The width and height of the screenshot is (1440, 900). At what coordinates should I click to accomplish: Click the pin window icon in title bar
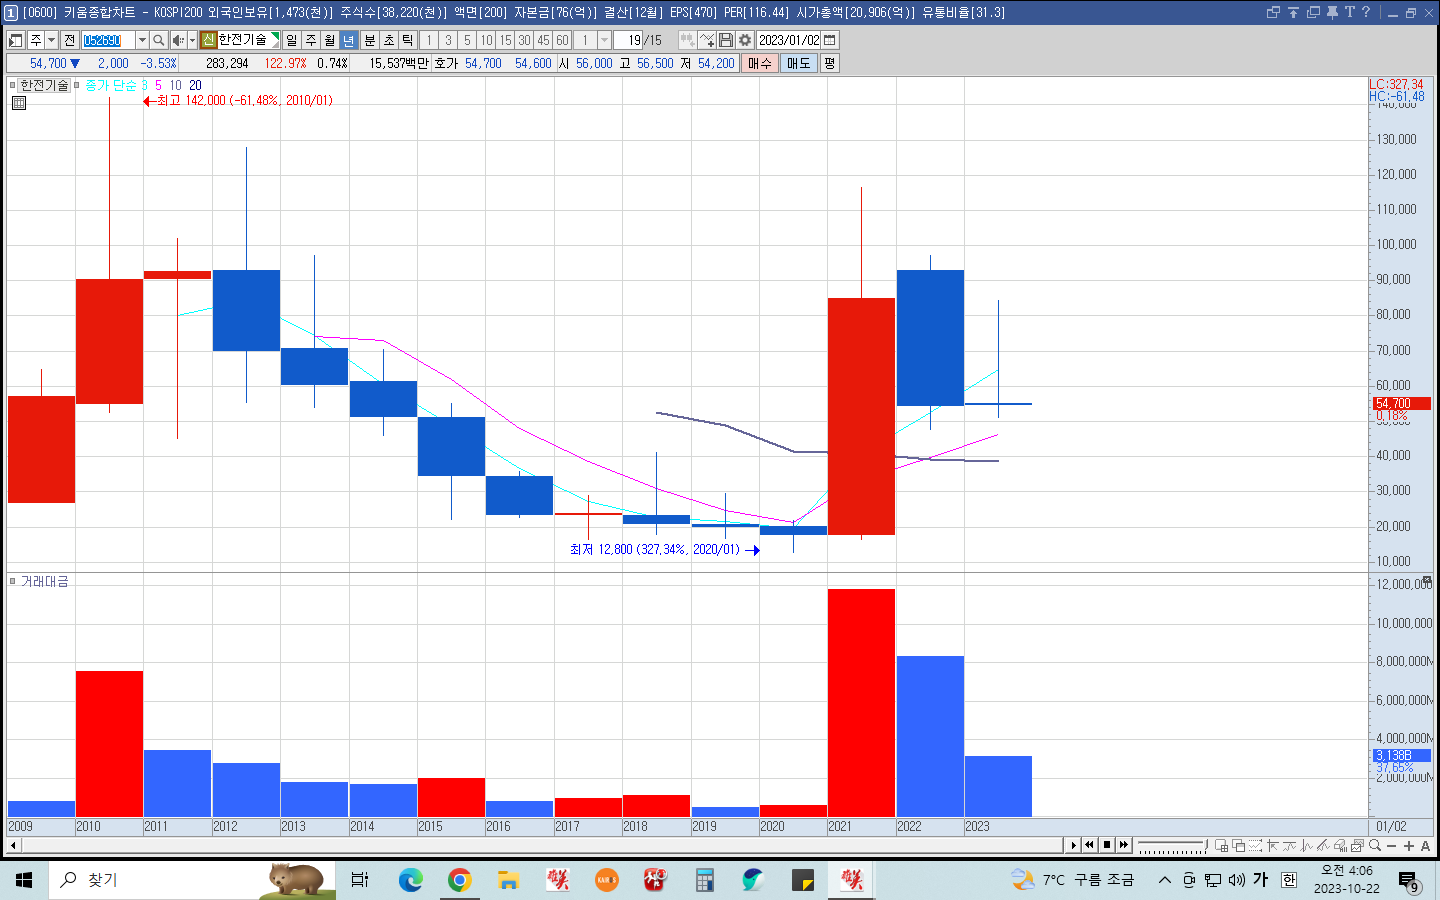pyautogui.click(x=1332, y=12)
